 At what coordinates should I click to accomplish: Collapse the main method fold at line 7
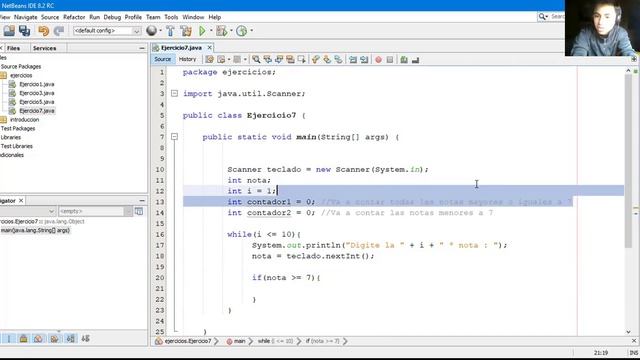click(174, 137)
